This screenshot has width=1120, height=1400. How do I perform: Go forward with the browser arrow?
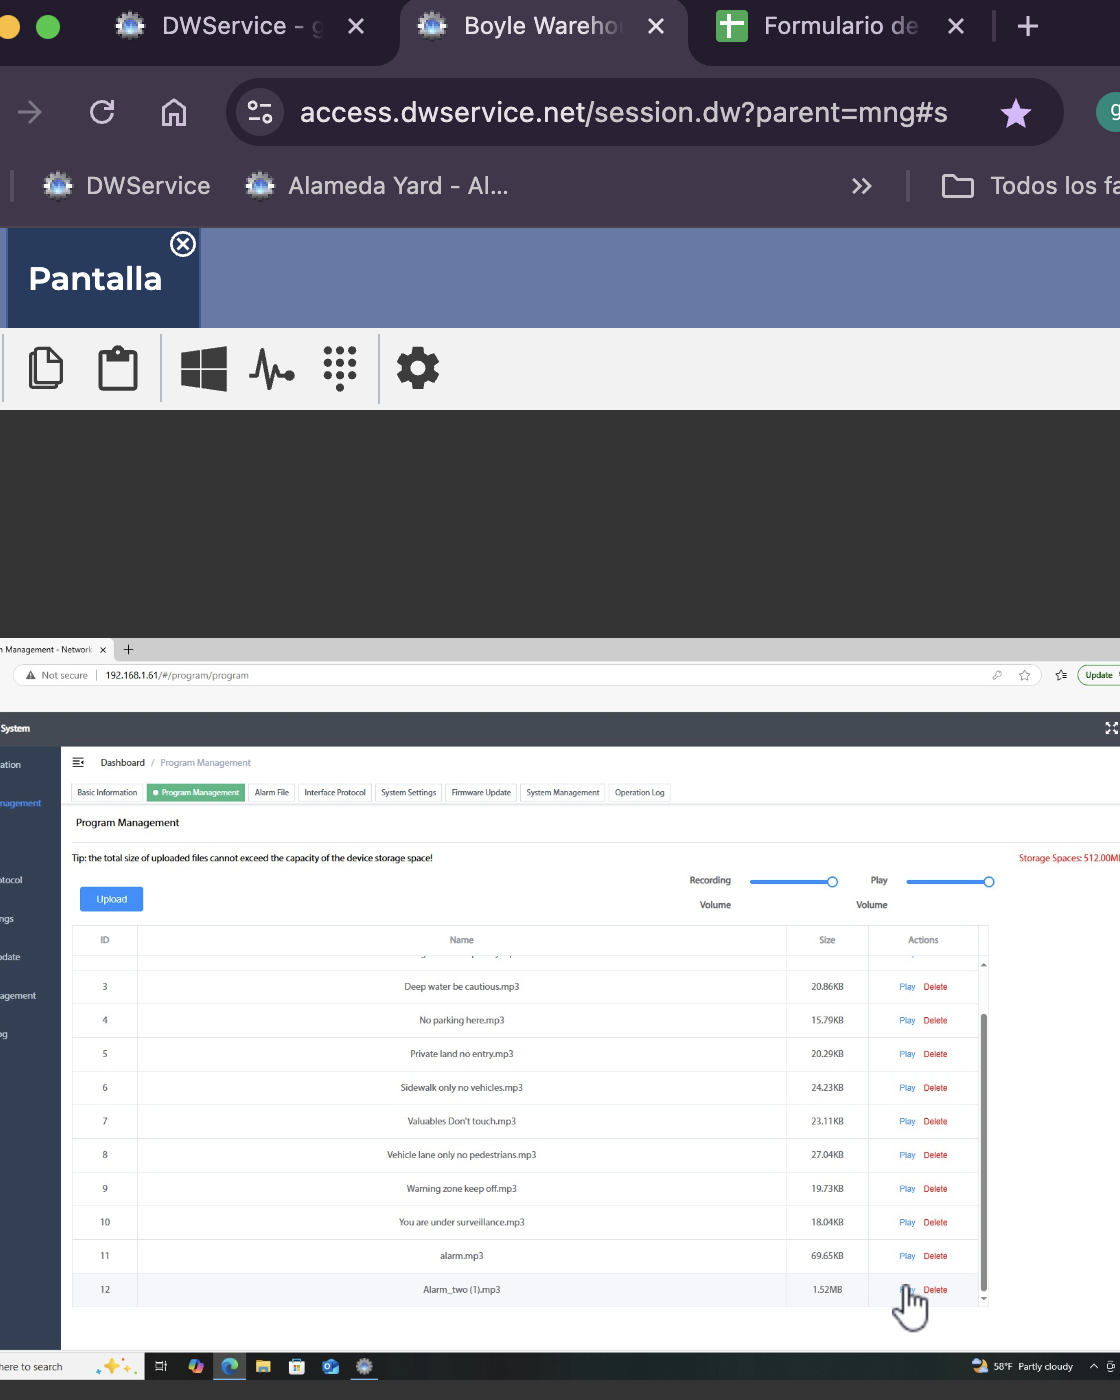click(x=30, y=112)
